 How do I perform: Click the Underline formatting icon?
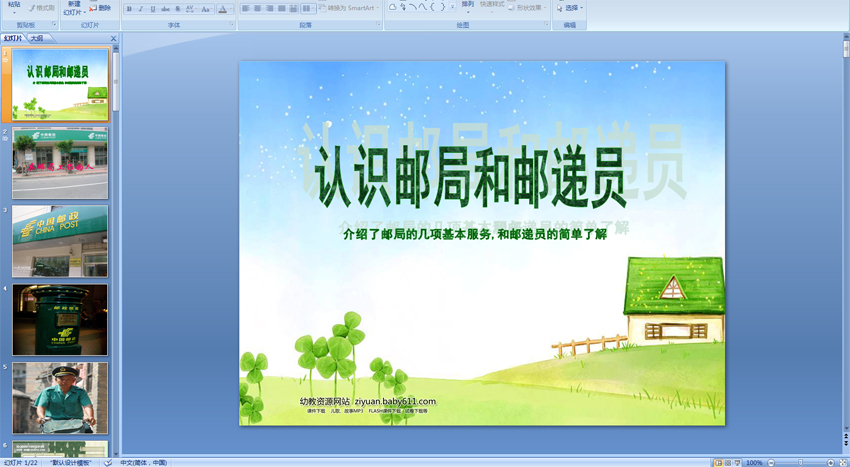tap(153, 9)
